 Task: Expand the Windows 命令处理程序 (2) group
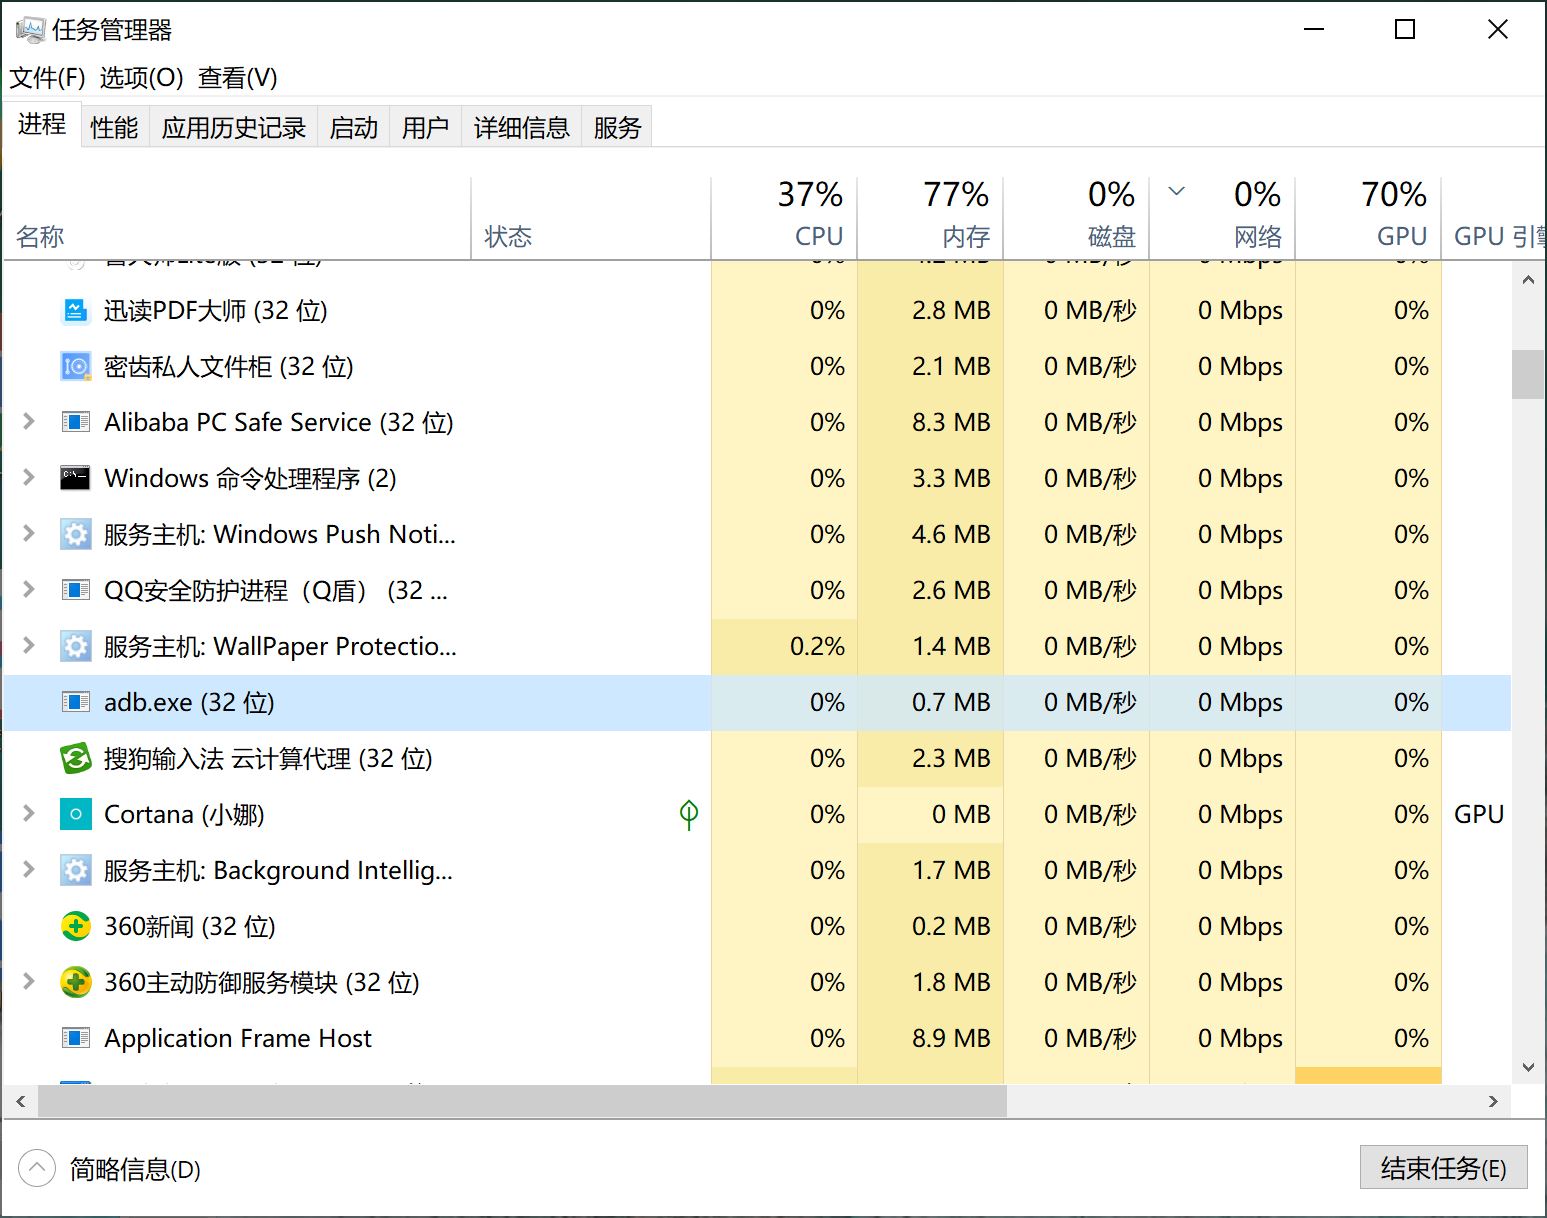pos(29,478)
